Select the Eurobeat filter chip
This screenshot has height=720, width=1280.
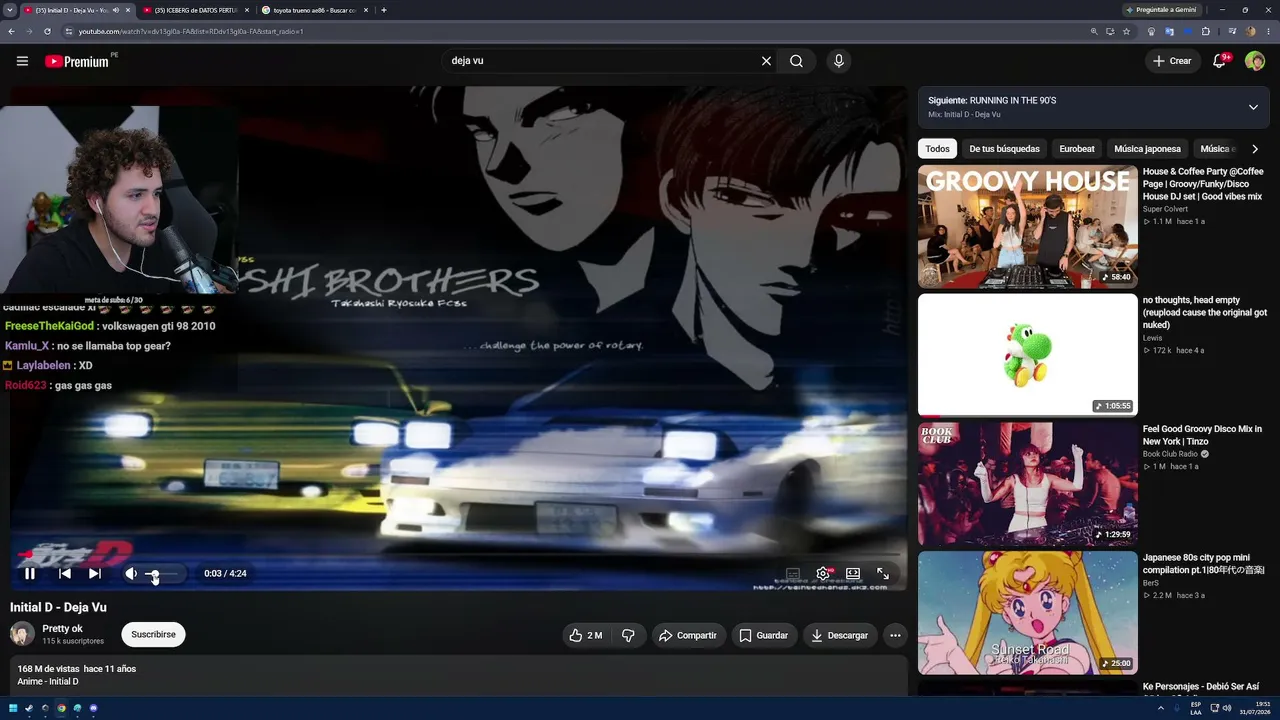pos(1077,149)
